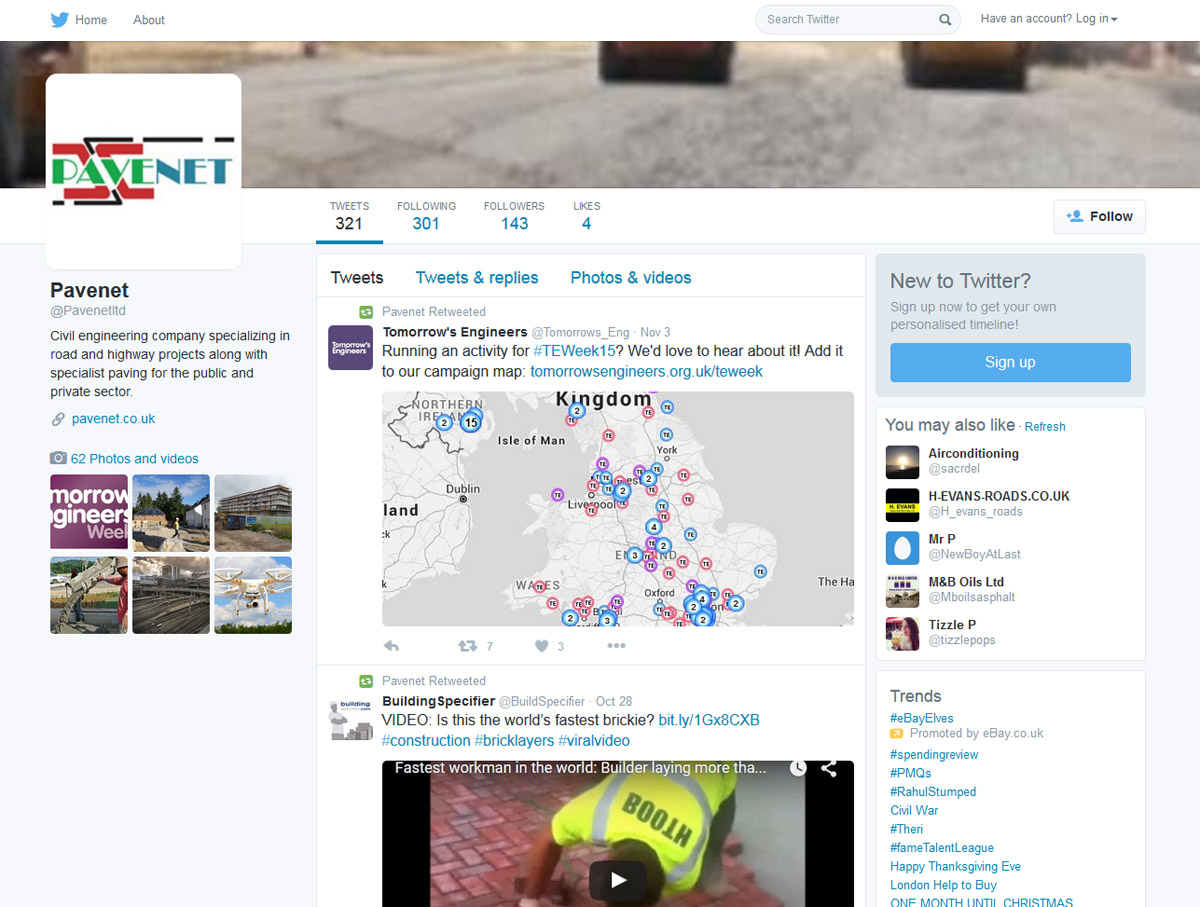Retweet the Tomorrow's Engineers tweet
Screen dimensions: 1200x907
click(467, 646)
